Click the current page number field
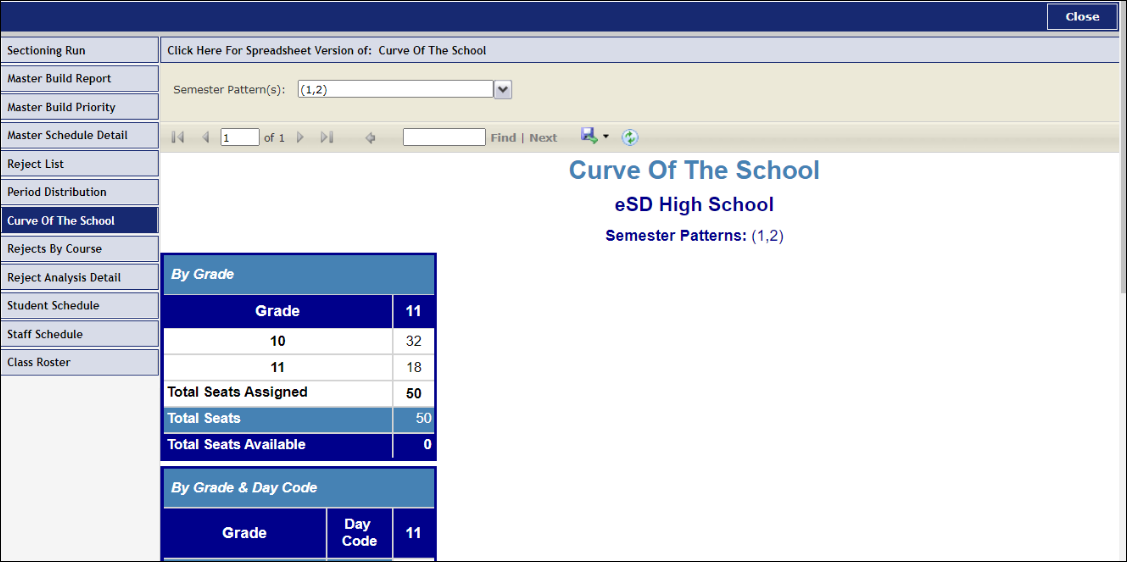1127x562 pixels. [x=240, y=137]
